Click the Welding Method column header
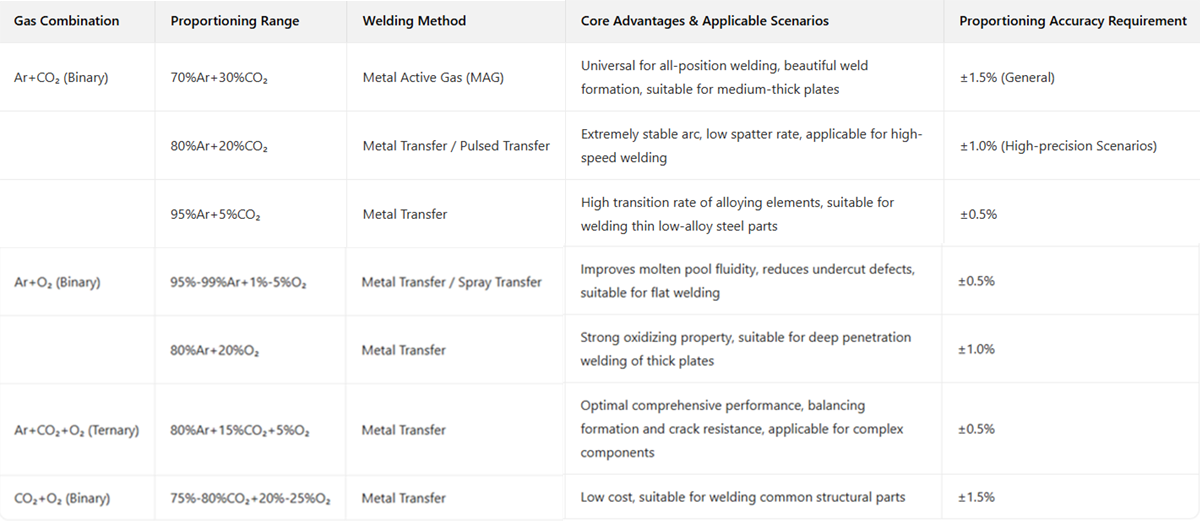The image size is (1200, 521). [414, 21]
